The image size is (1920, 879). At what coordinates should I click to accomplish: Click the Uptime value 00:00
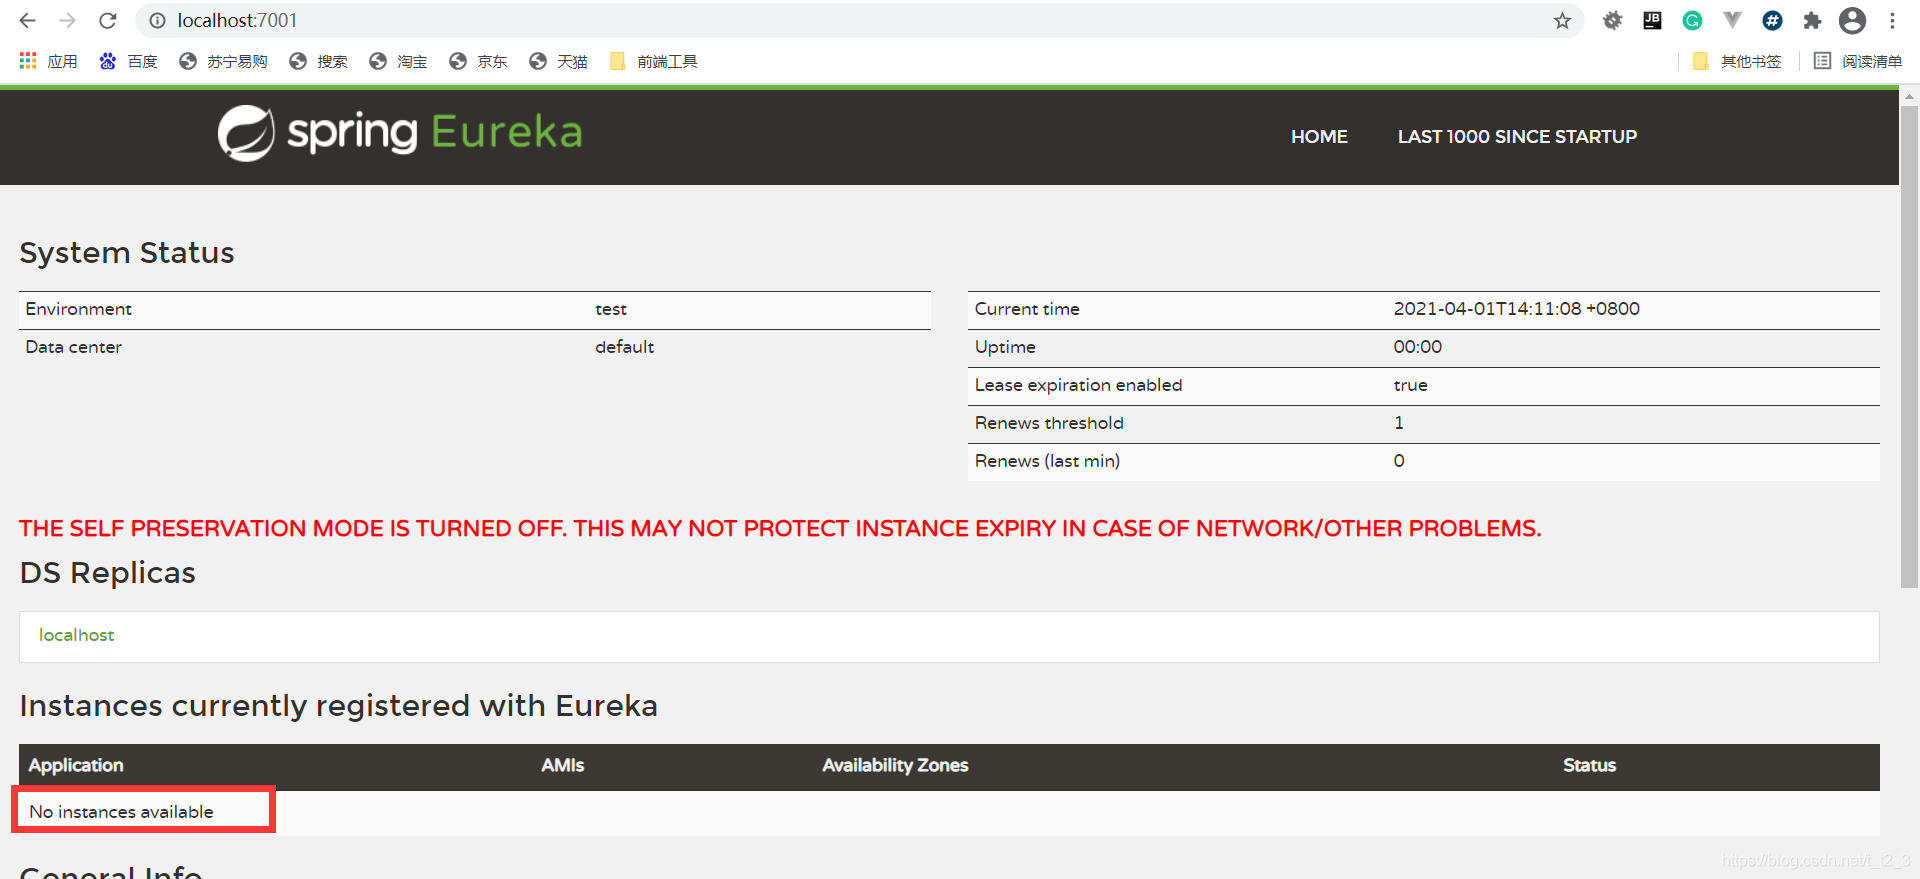pos(1417,347)
